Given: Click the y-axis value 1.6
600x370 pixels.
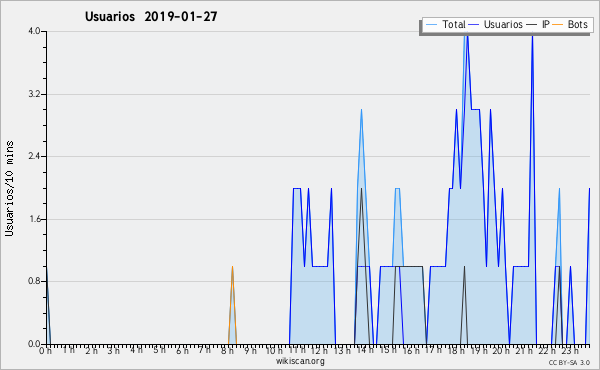Looking at the screenshot, I should point(34,219).
